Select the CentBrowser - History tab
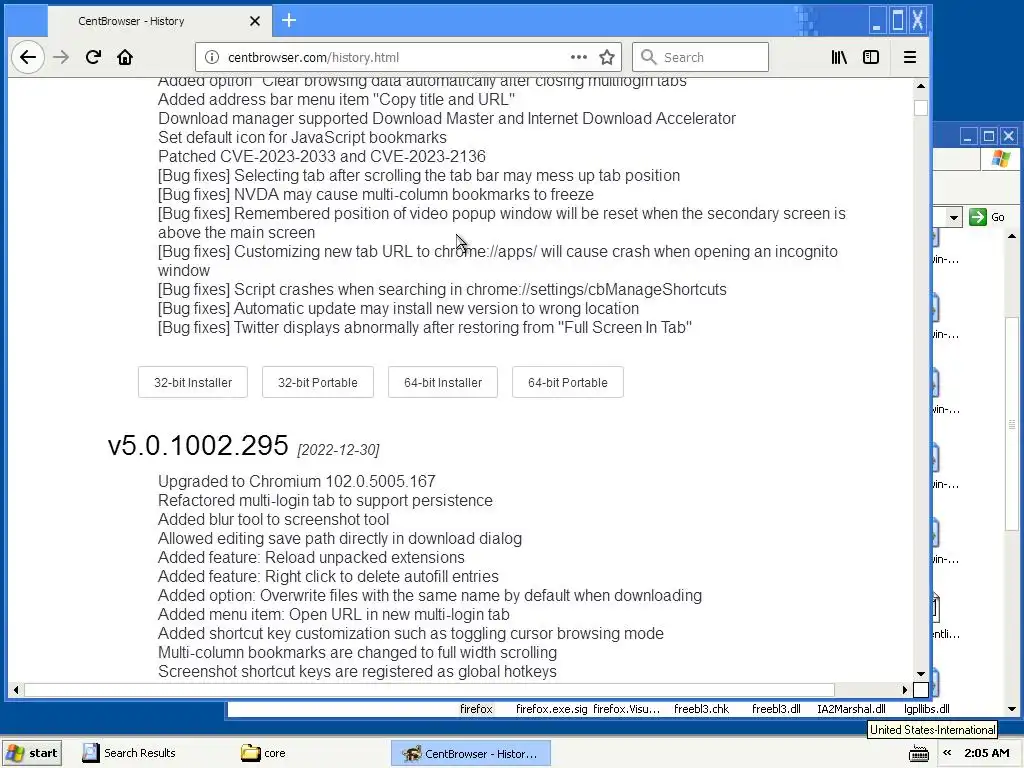The image size is (1024, 768). pyautogui.click(x=158, y=21)
